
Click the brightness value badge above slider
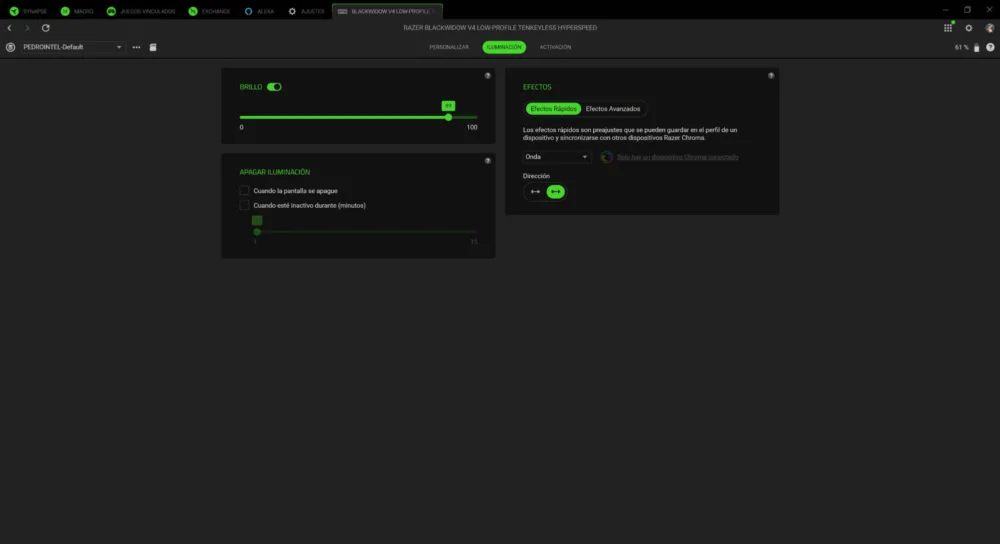point(448,106)
